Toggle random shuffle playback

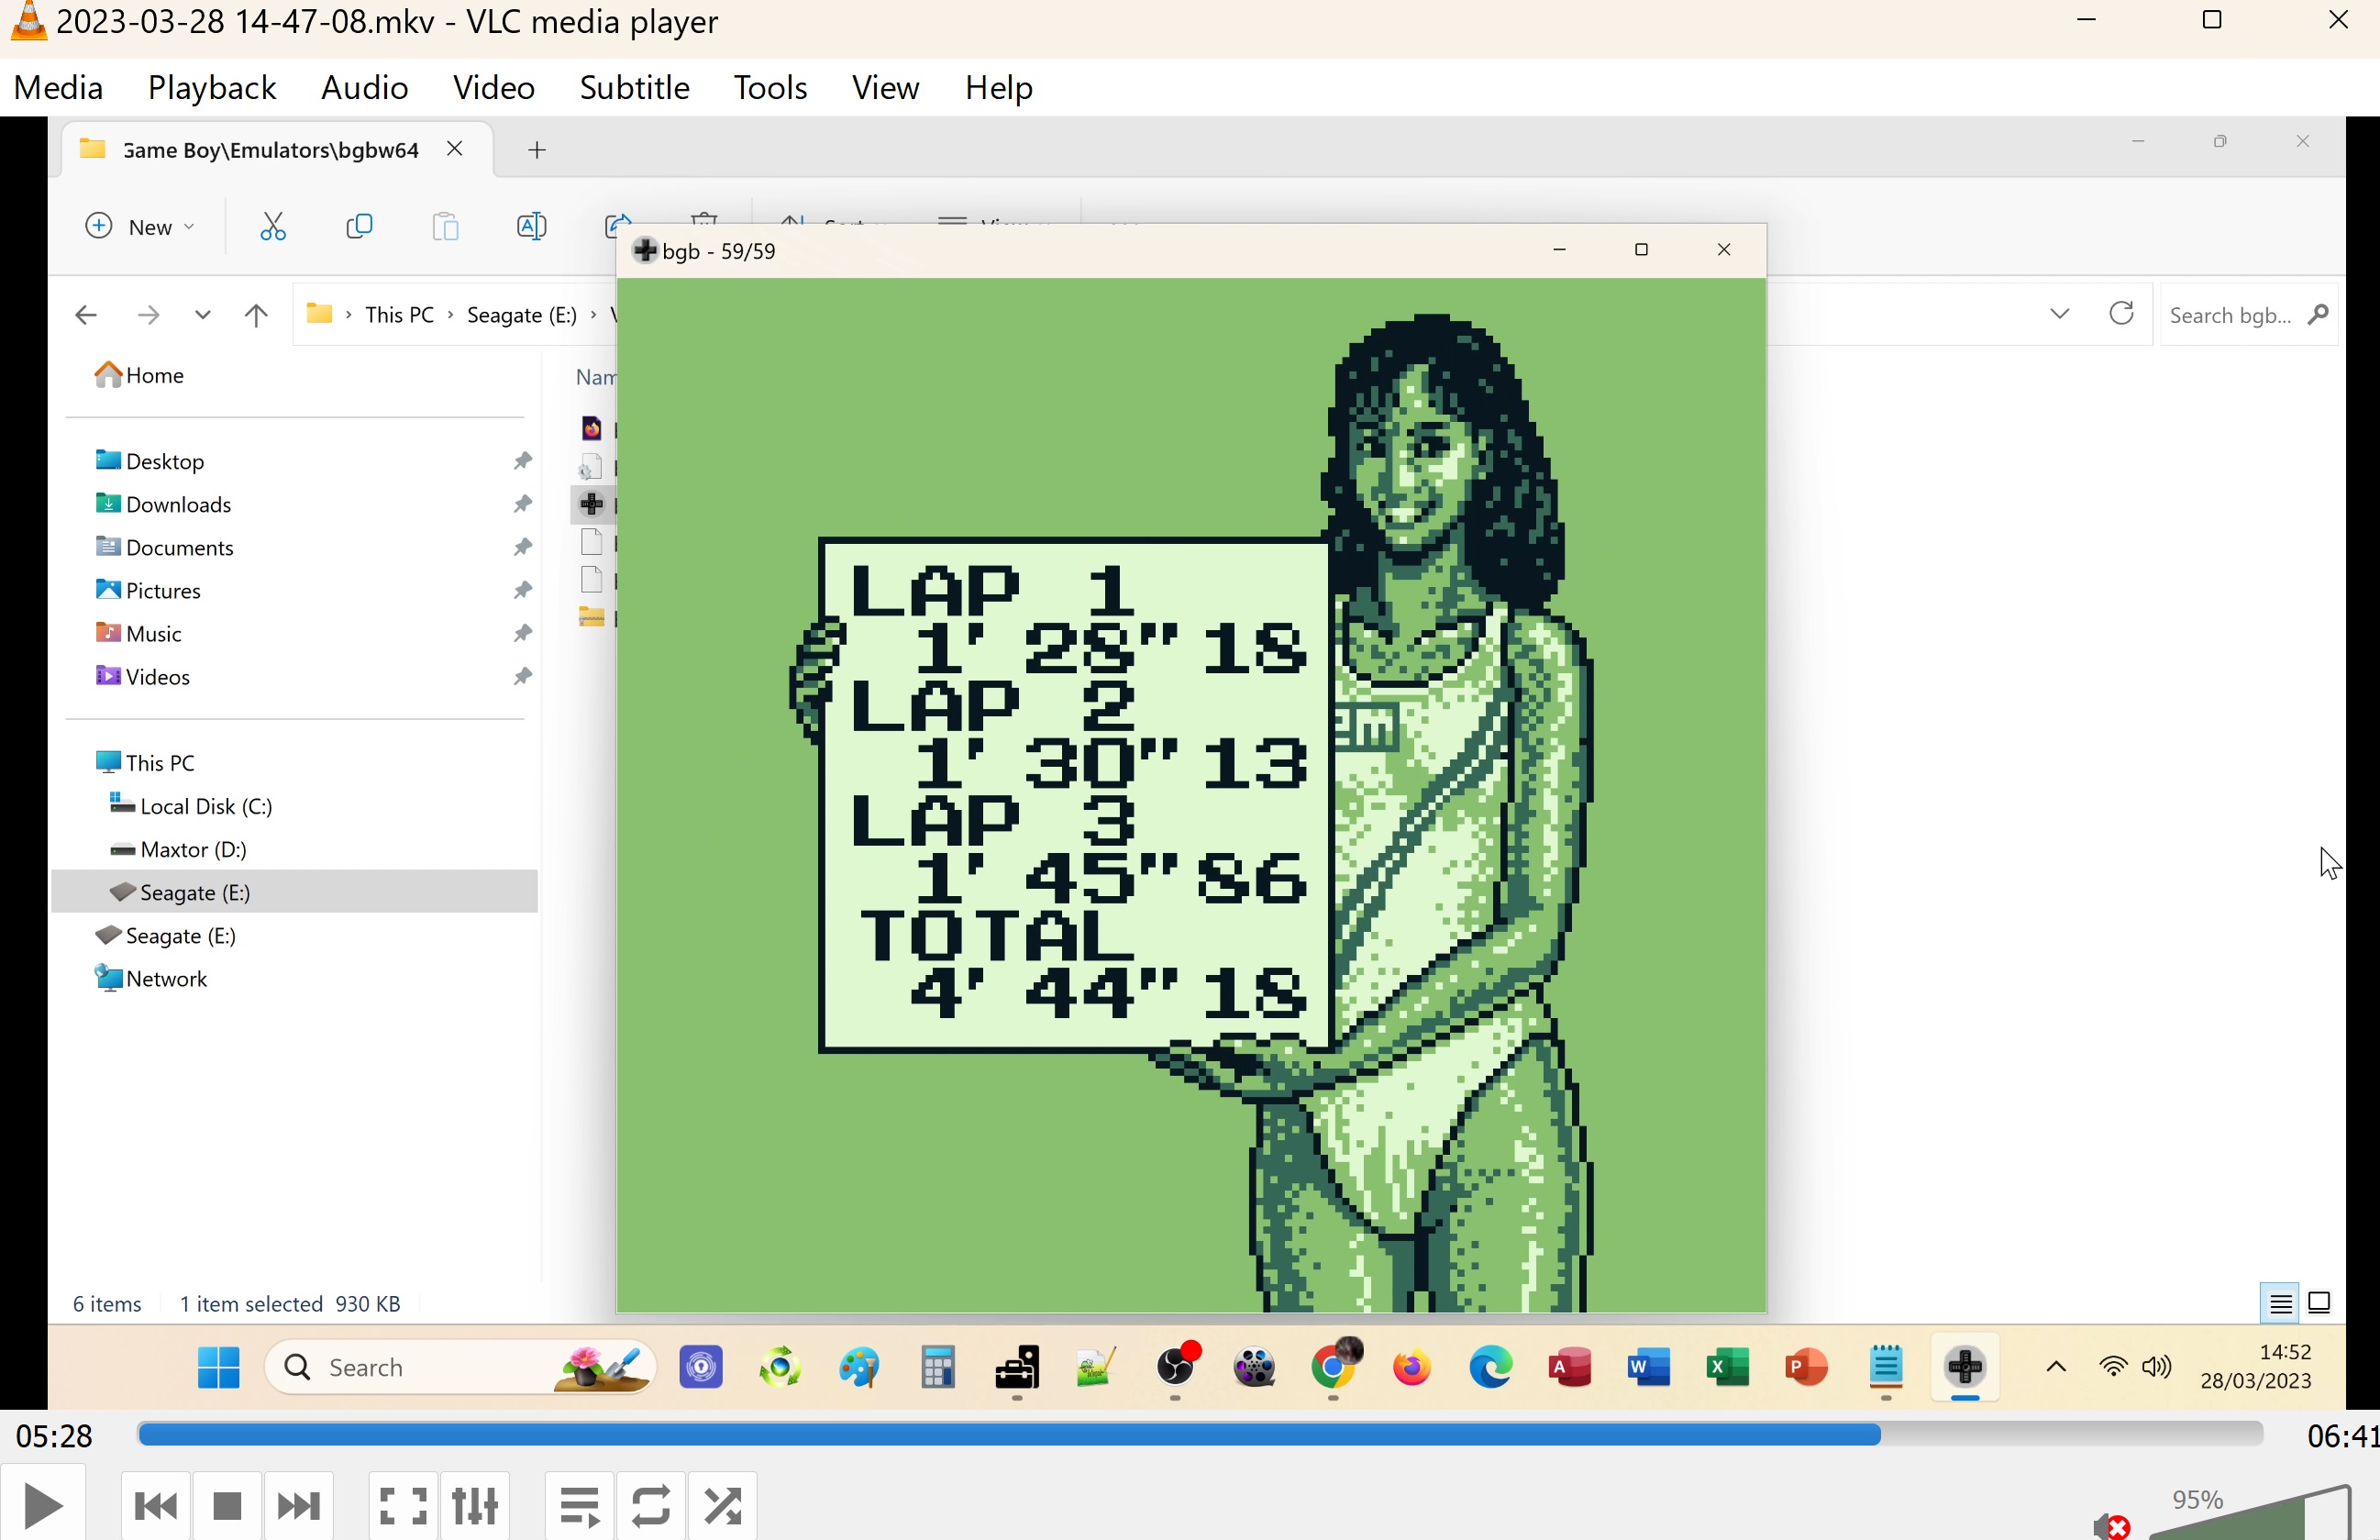coord(723,1505)
